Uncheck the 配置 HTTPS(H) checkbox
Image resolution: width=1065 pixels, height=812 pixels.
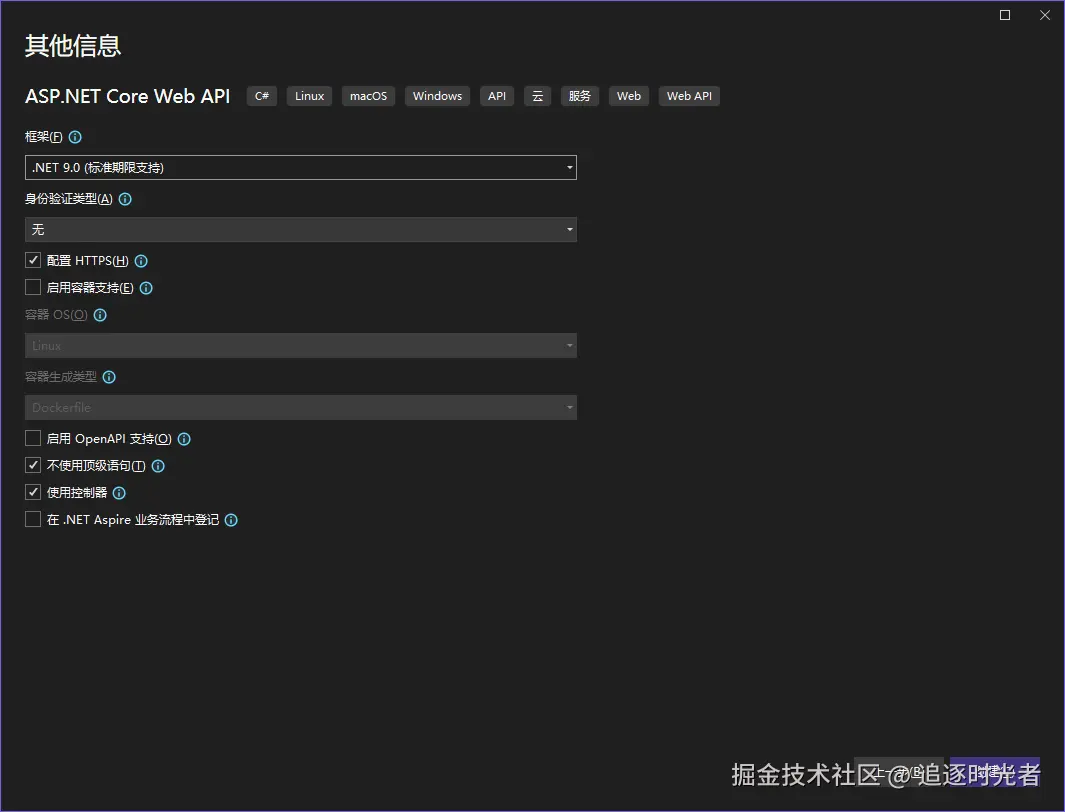coord(33,260)
